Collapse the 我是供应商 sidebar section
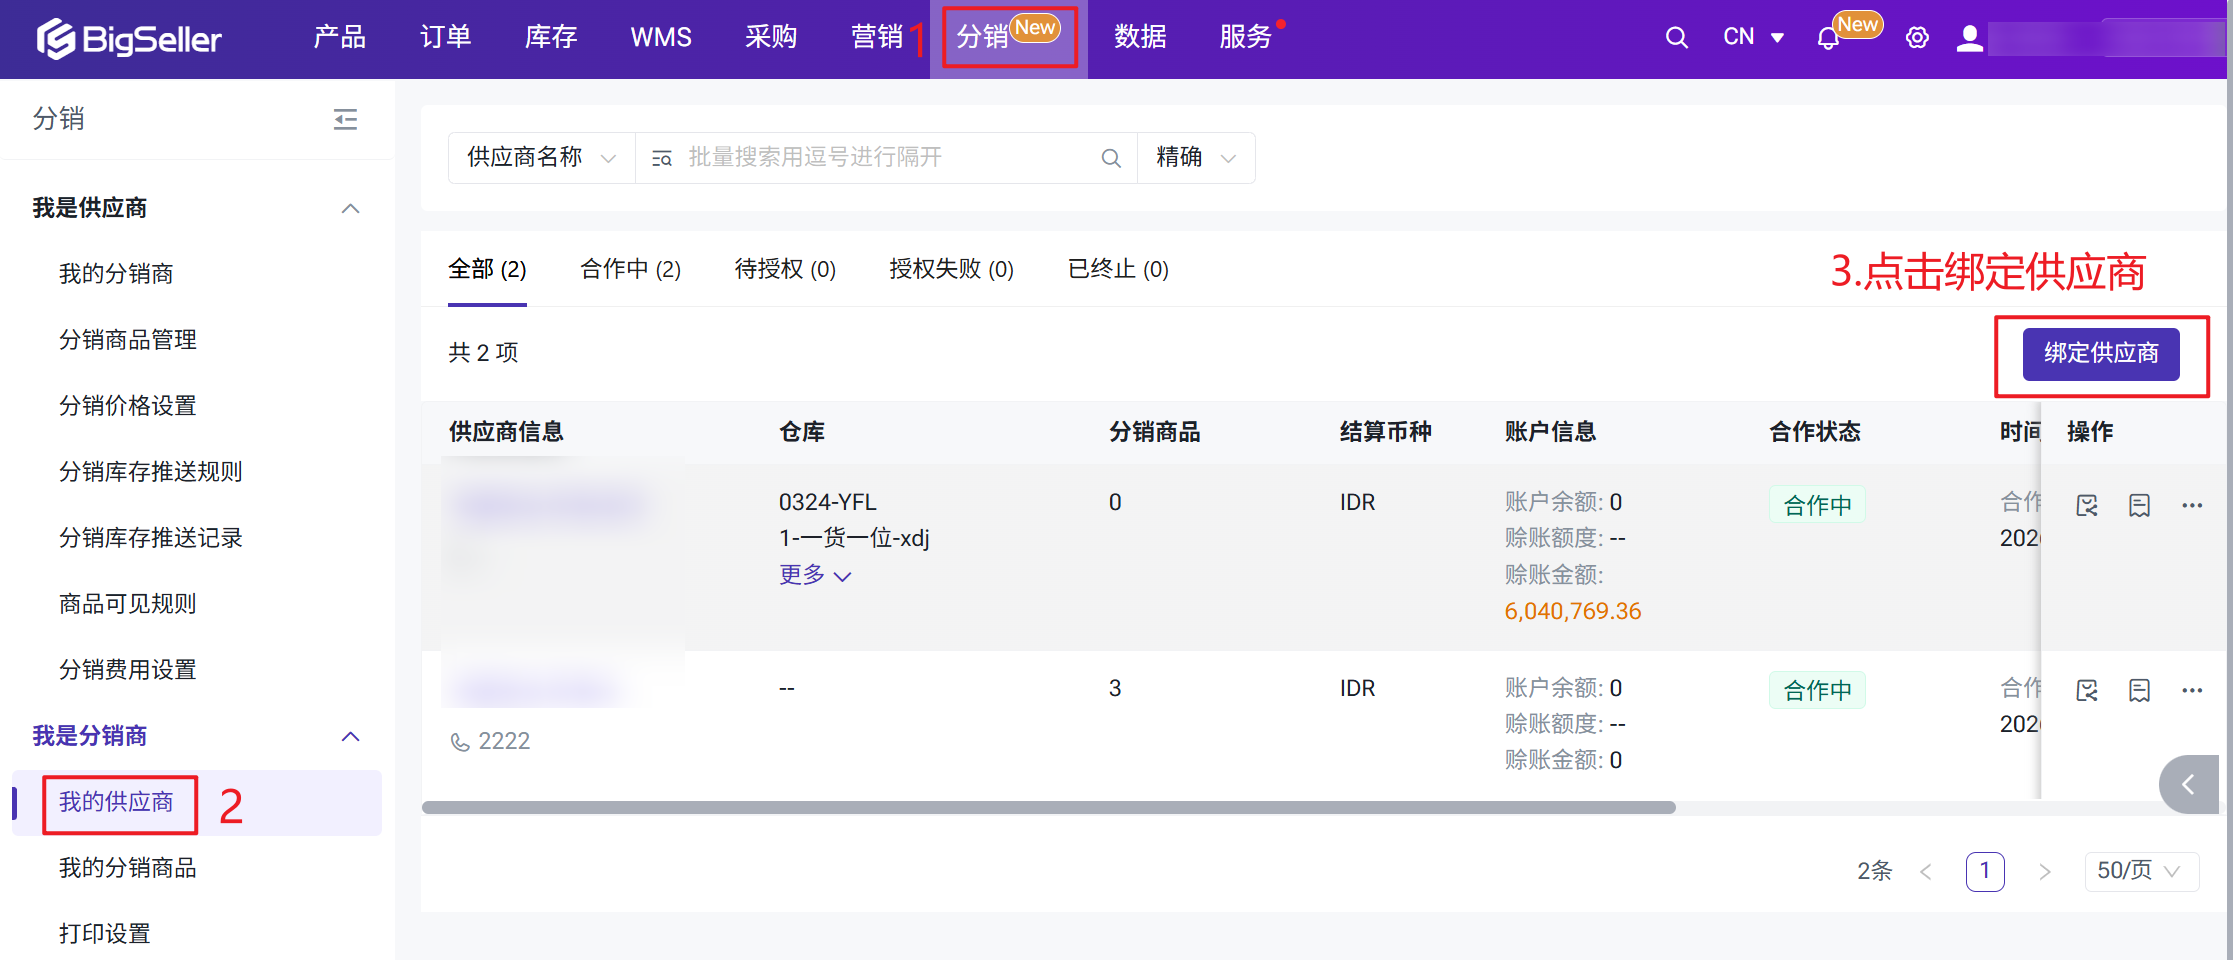2233x960 pixels. (x=350, y=208)
